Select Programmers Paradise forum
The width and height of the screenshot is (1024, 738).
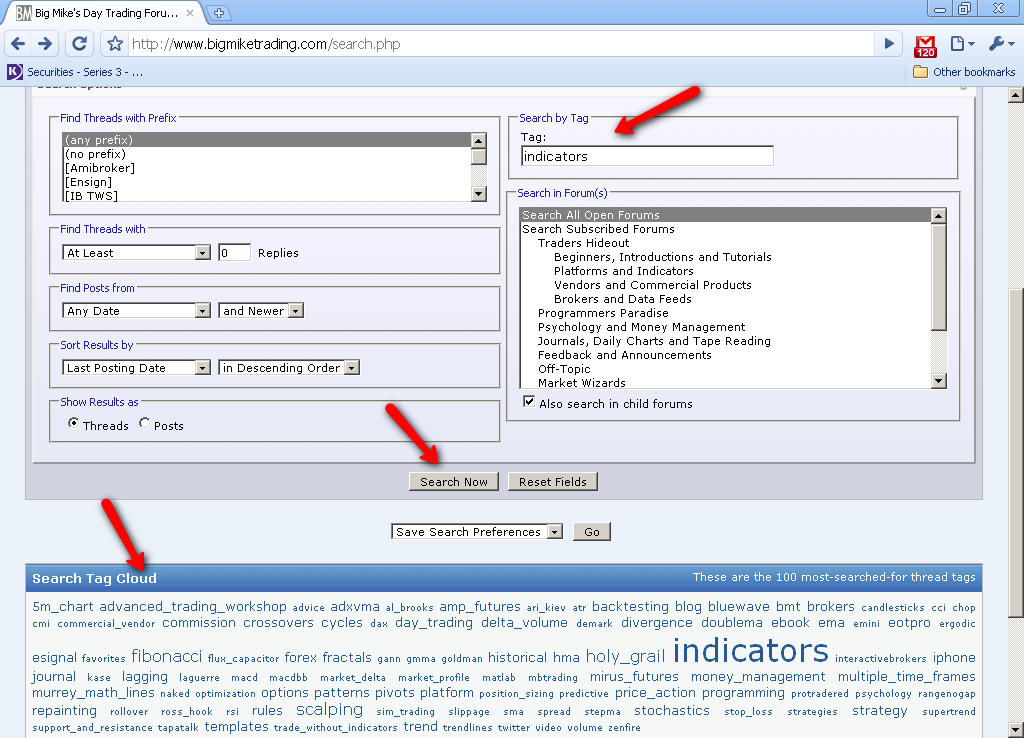[x=726, y=313]
